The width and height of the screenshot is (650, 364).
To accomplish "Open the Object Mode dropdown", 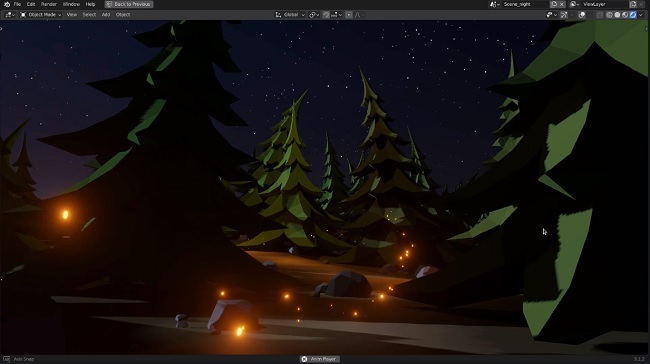I will [41, 15].
